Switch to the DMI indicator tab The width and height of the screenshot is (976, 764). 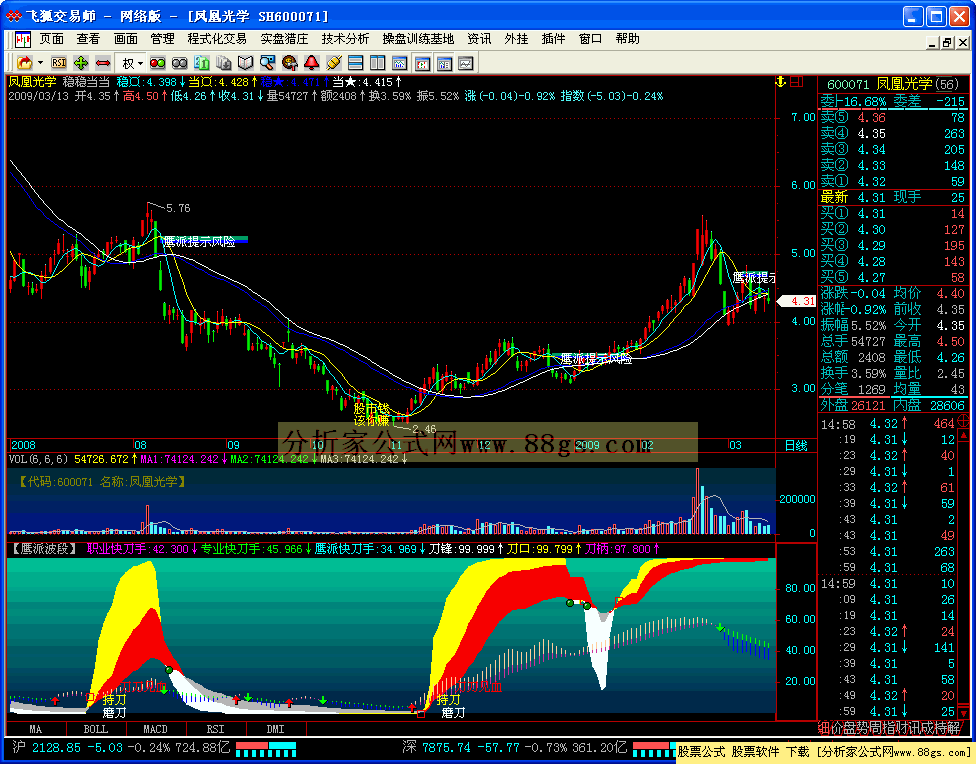tap(276, 729)
